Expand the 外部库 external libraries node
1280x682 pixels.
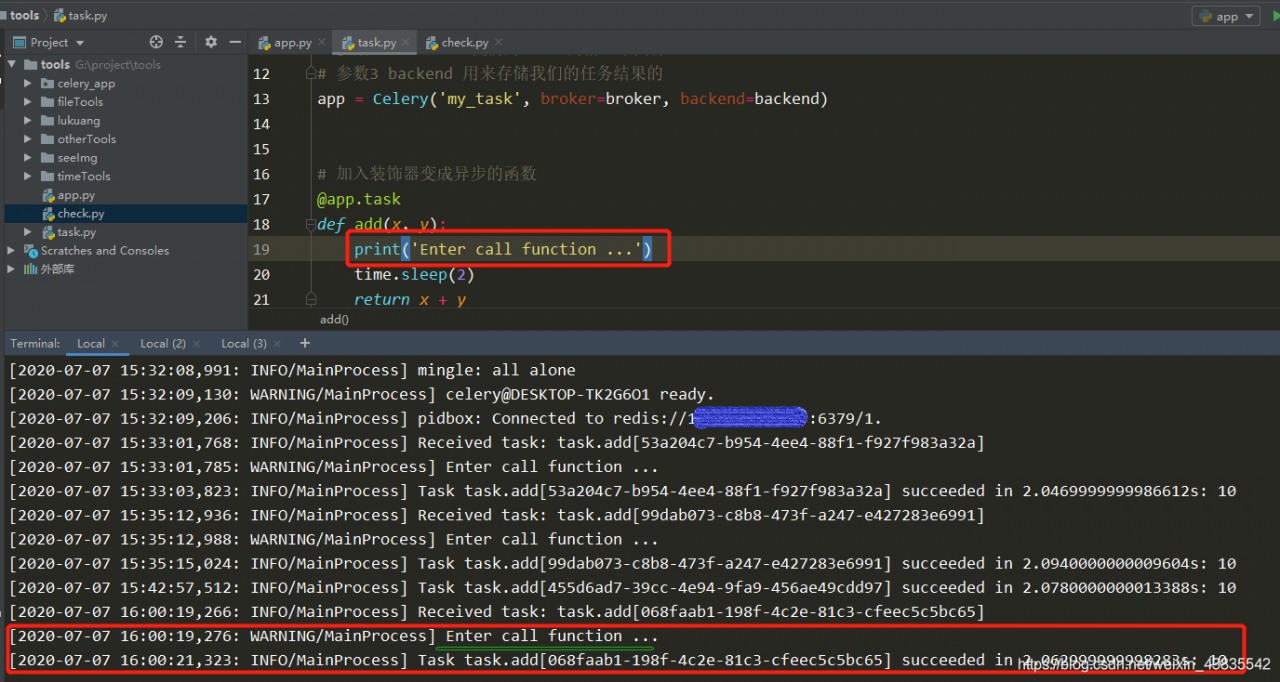coord(12,269)
